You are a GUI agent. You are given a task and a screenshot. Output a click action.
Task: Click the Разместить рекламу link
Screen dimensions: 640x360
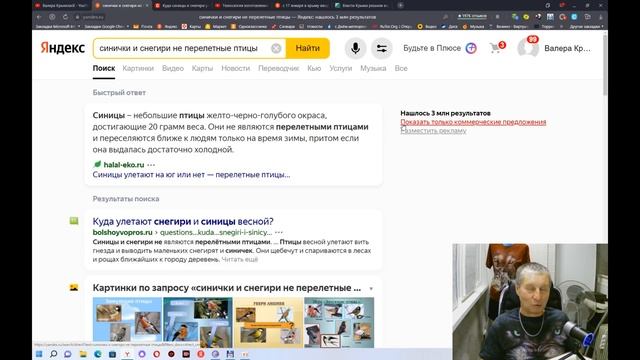[x=433, y=131]
